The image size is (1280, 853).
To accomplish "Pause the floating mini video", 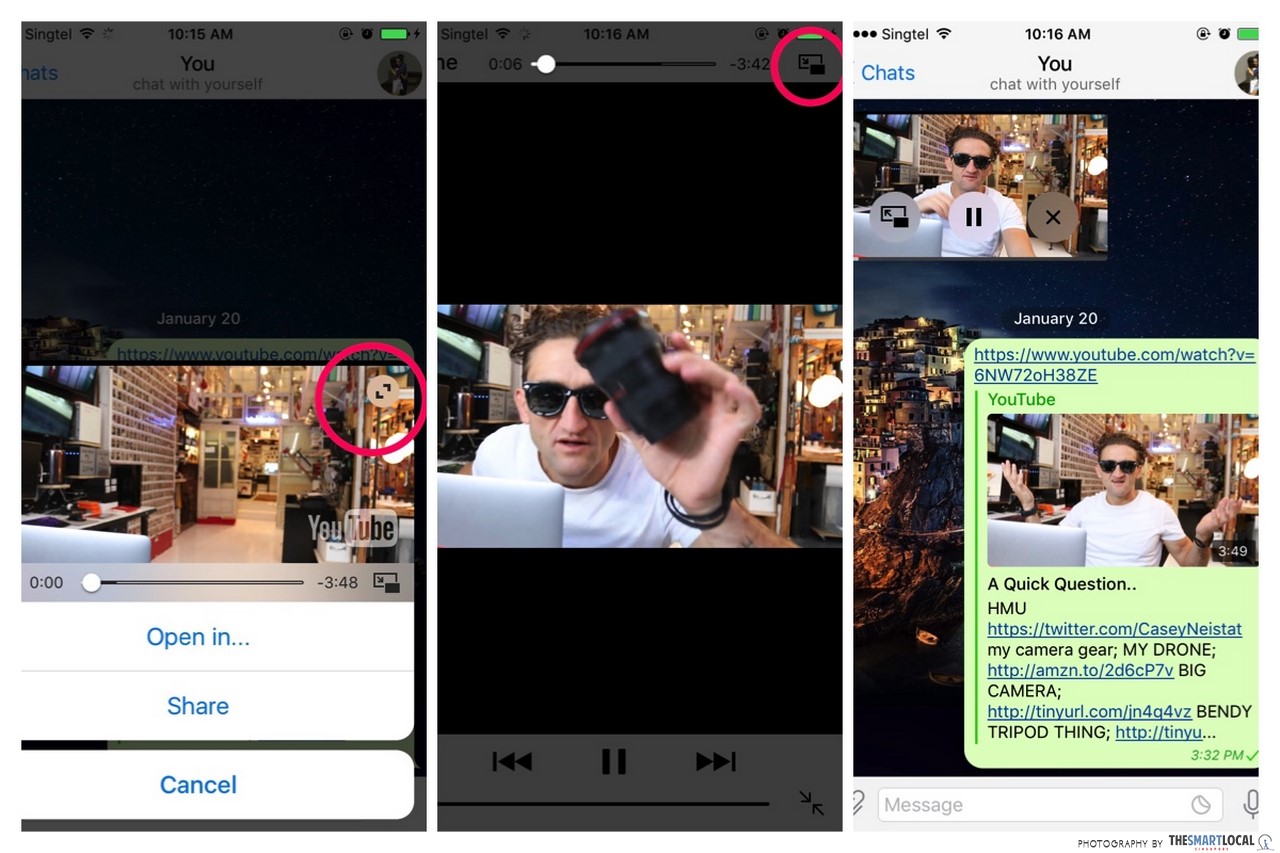I will click(973, 217).
